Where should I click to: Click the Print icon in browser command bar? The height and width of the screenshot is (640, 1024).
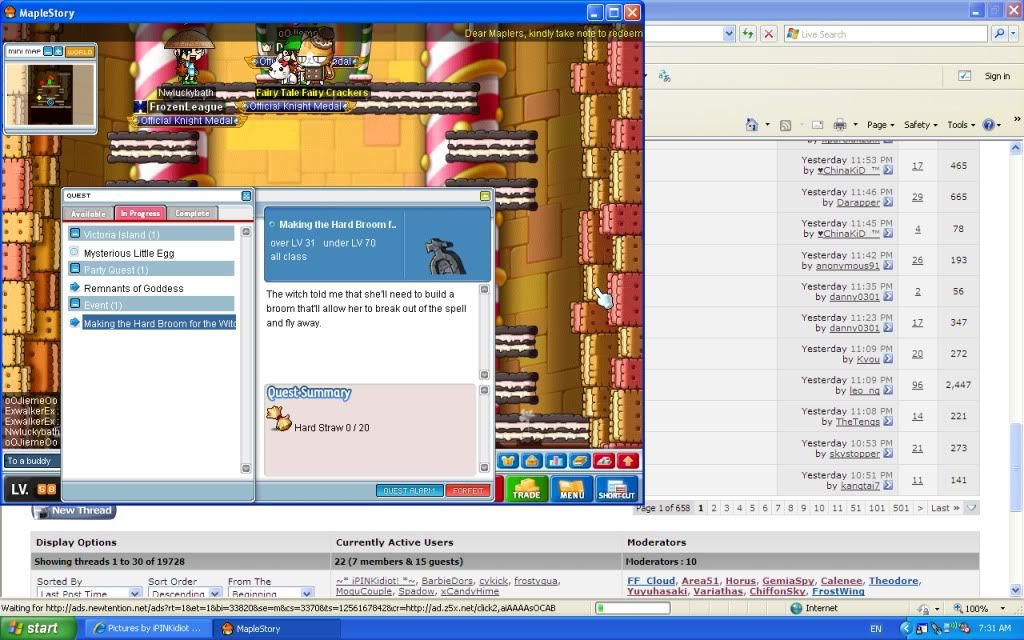840,125
